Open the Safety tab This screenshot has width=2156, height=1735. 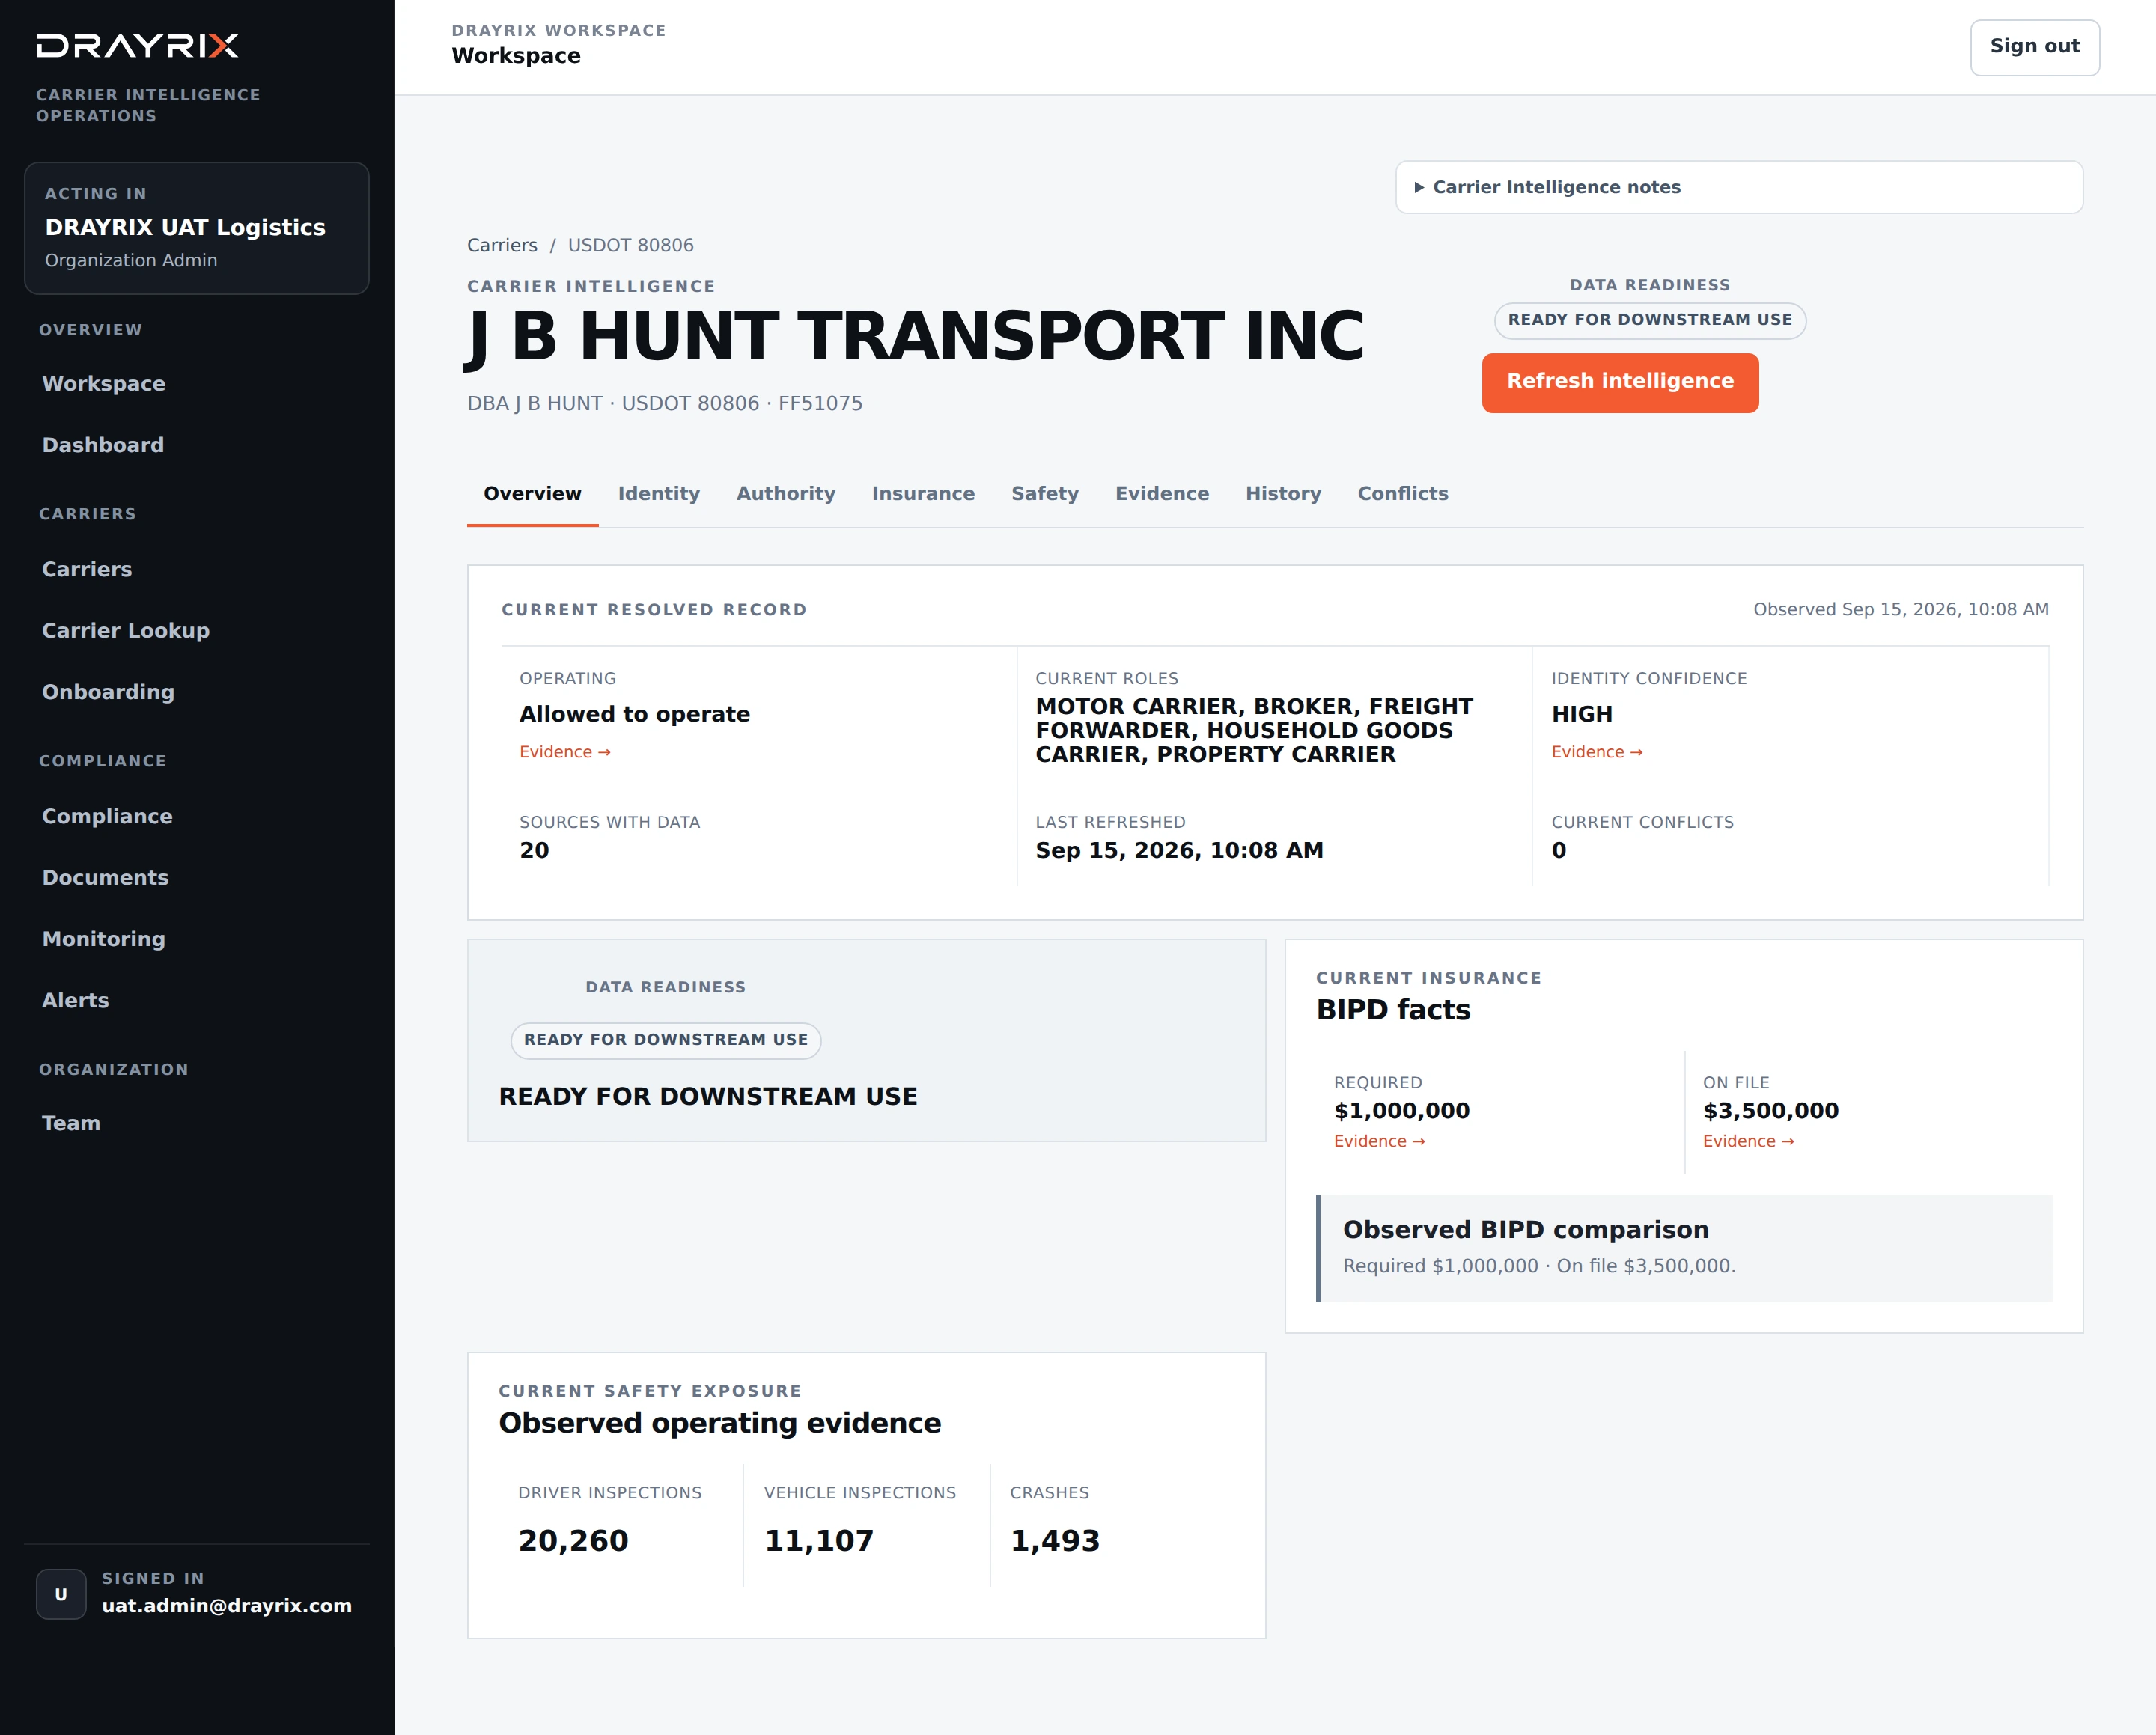tap(1045, 494)
